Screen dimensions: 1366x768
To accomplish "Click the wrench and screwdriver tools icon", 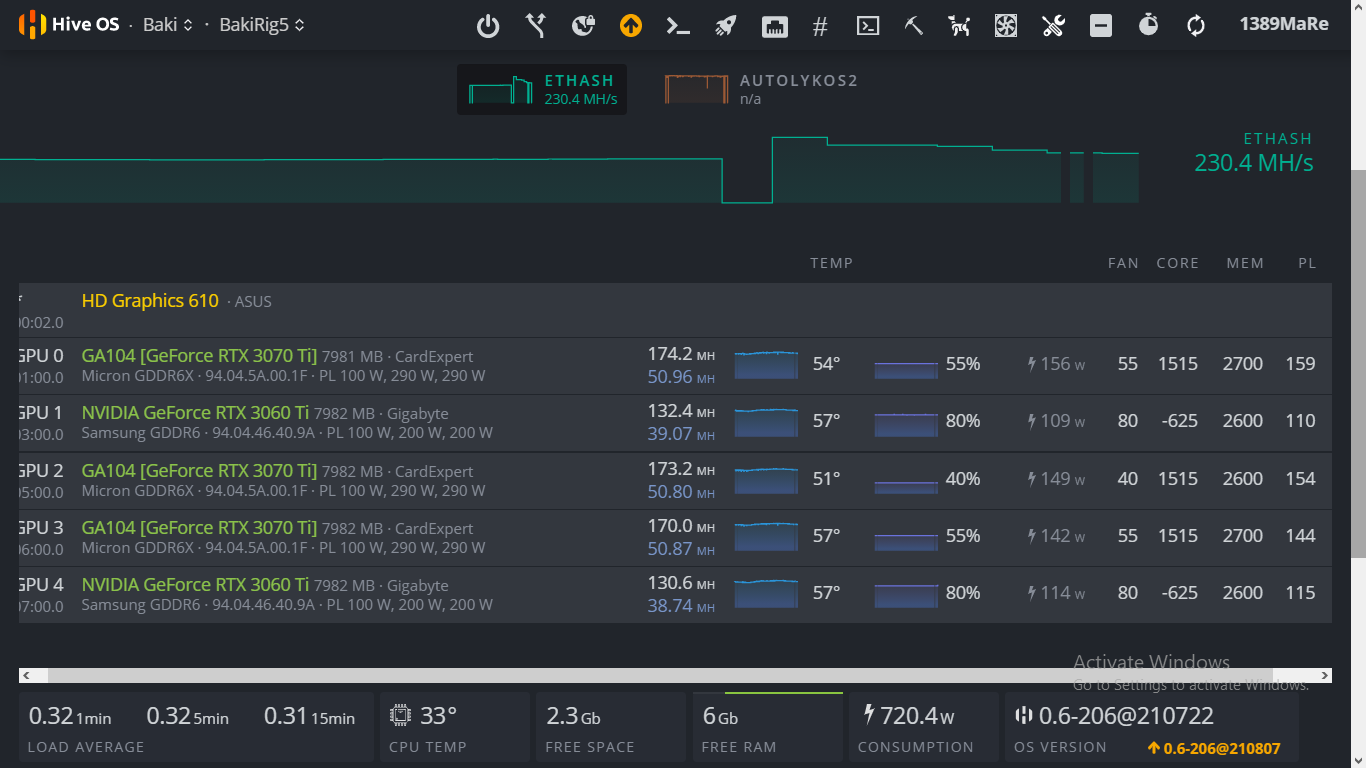I will tap(1053, 26).
